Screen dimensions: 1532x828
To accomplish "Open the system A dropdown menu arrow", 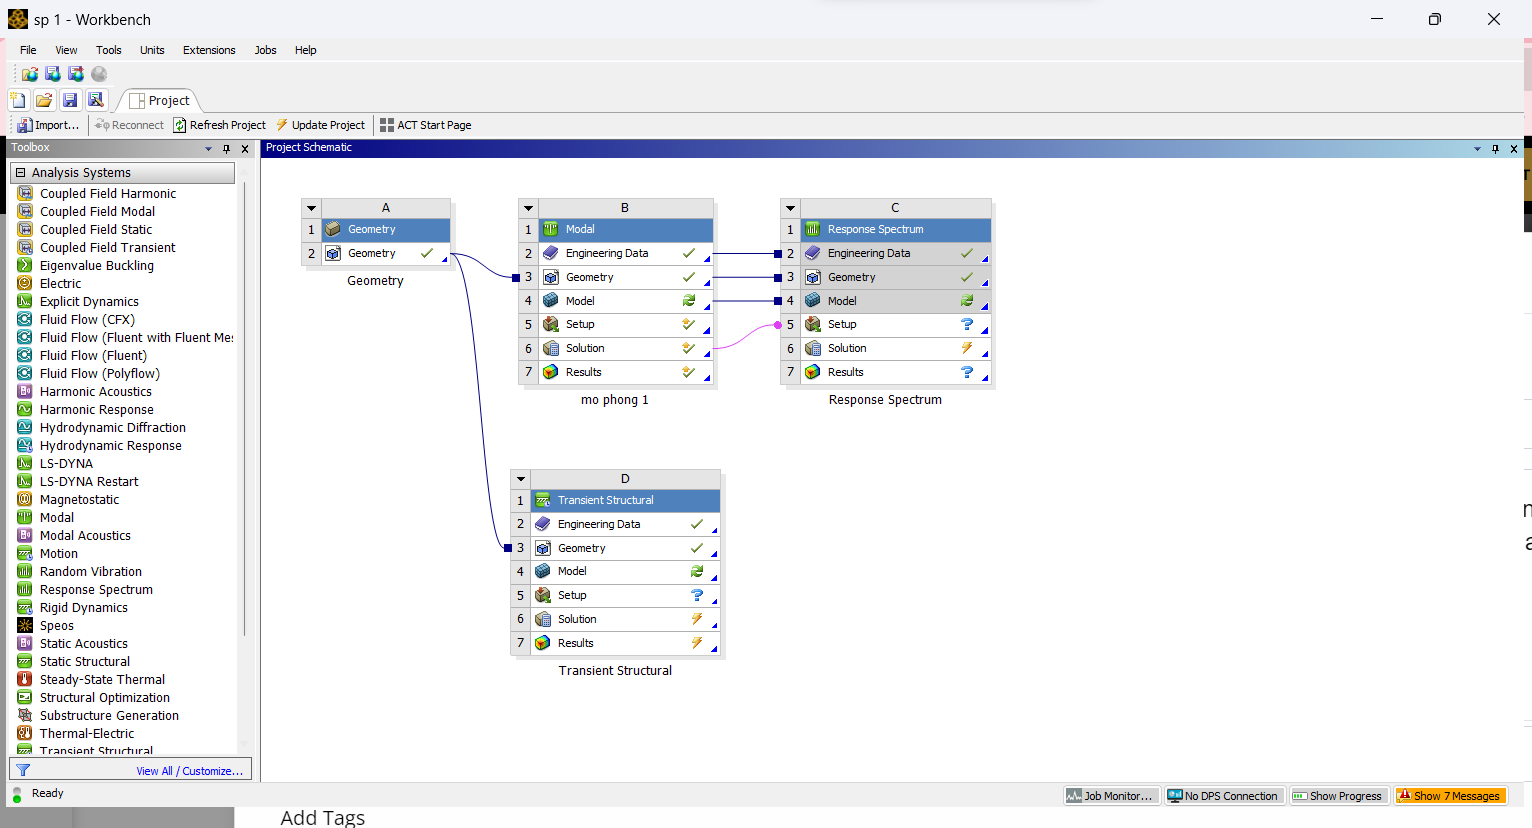I will pyautogui.click(x=312, y=208).
